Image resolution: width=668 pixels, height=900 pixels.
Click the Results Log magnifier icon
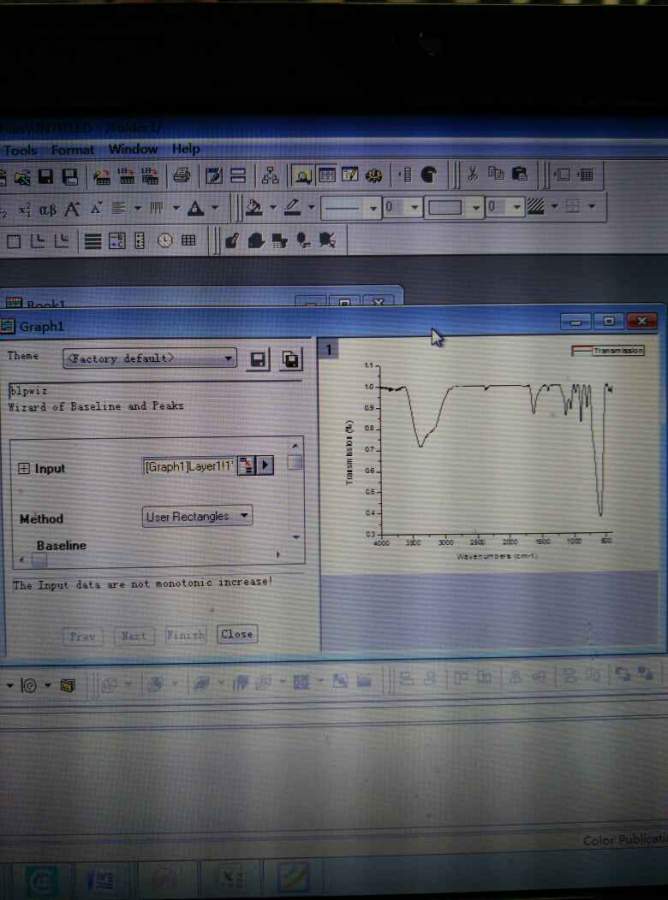pos(302,175)
